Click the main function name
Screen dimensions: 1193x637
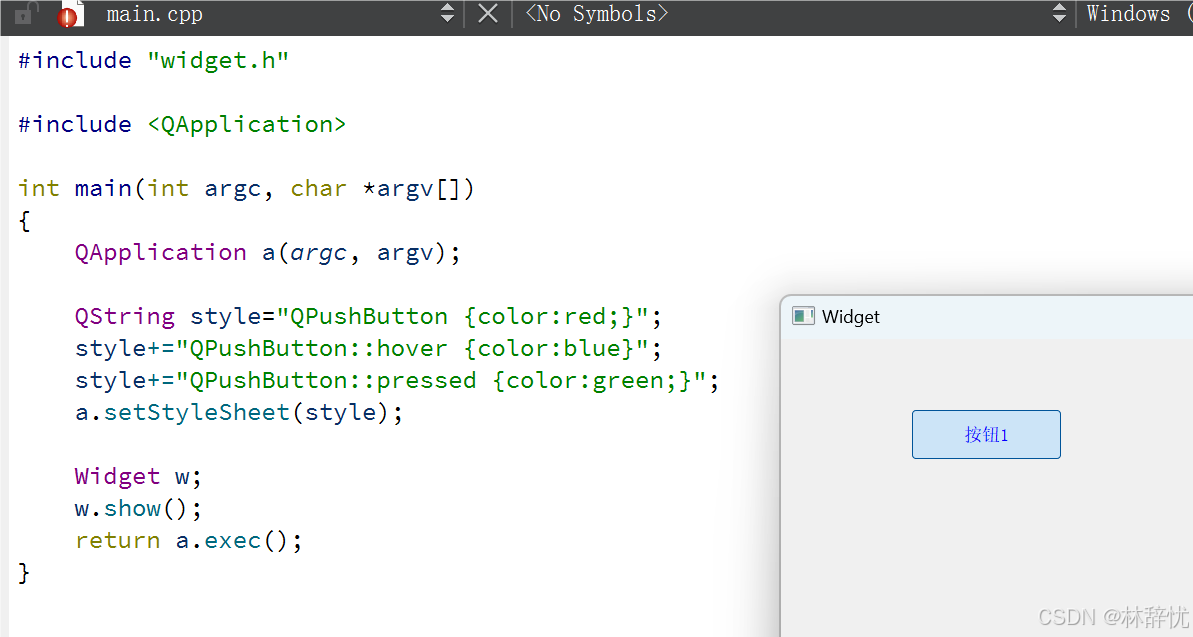tap(103, 188)
